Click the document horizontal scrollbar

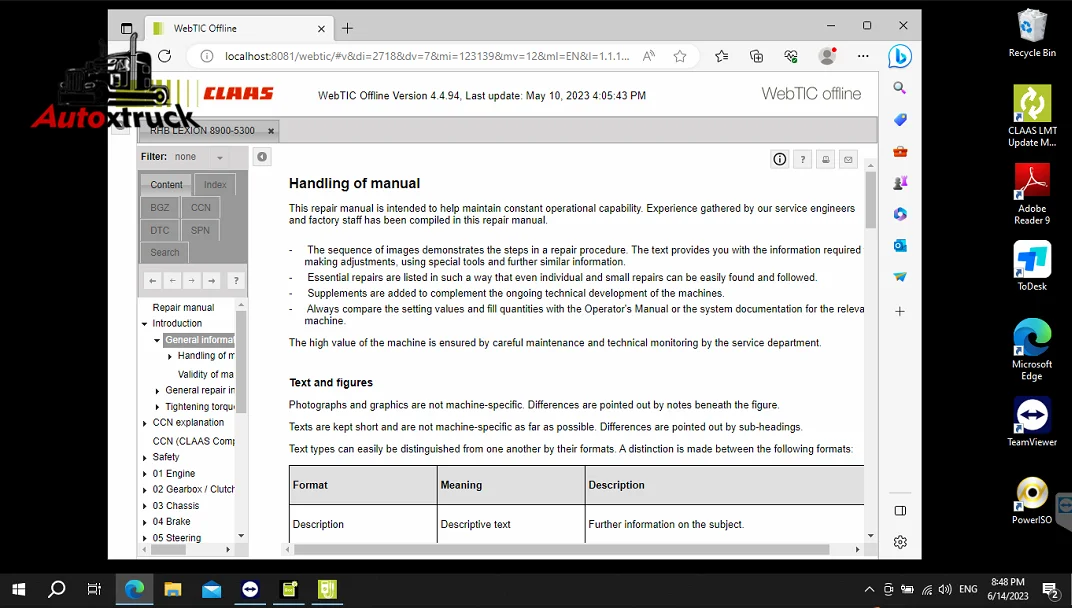pos(562,549)
